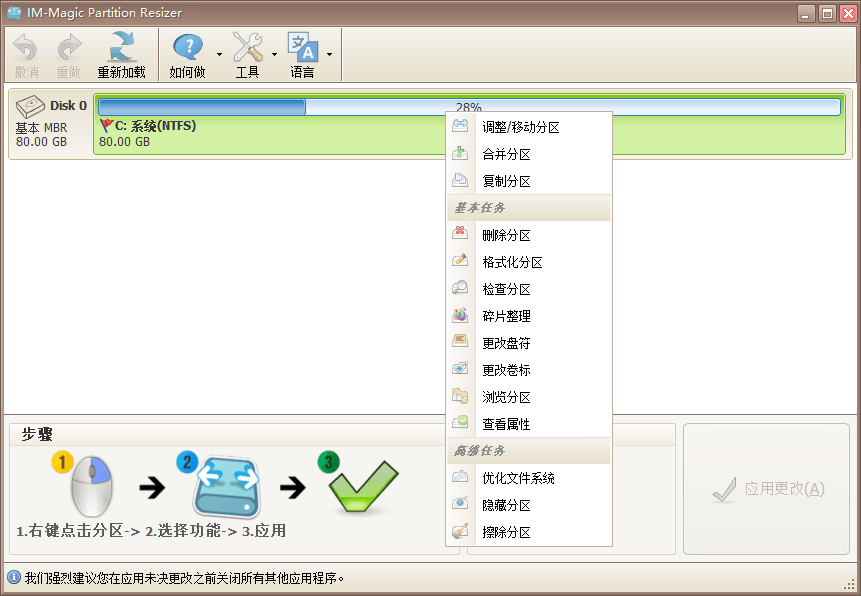Screen dimensions: 861x596
Task: Select the Disk 0 drive icon
Action: [x=30, y=106]
